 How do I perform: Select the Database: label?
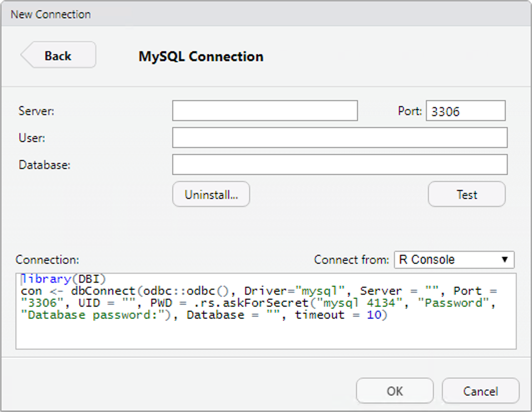pyautogui.click(x=44, y=165)
